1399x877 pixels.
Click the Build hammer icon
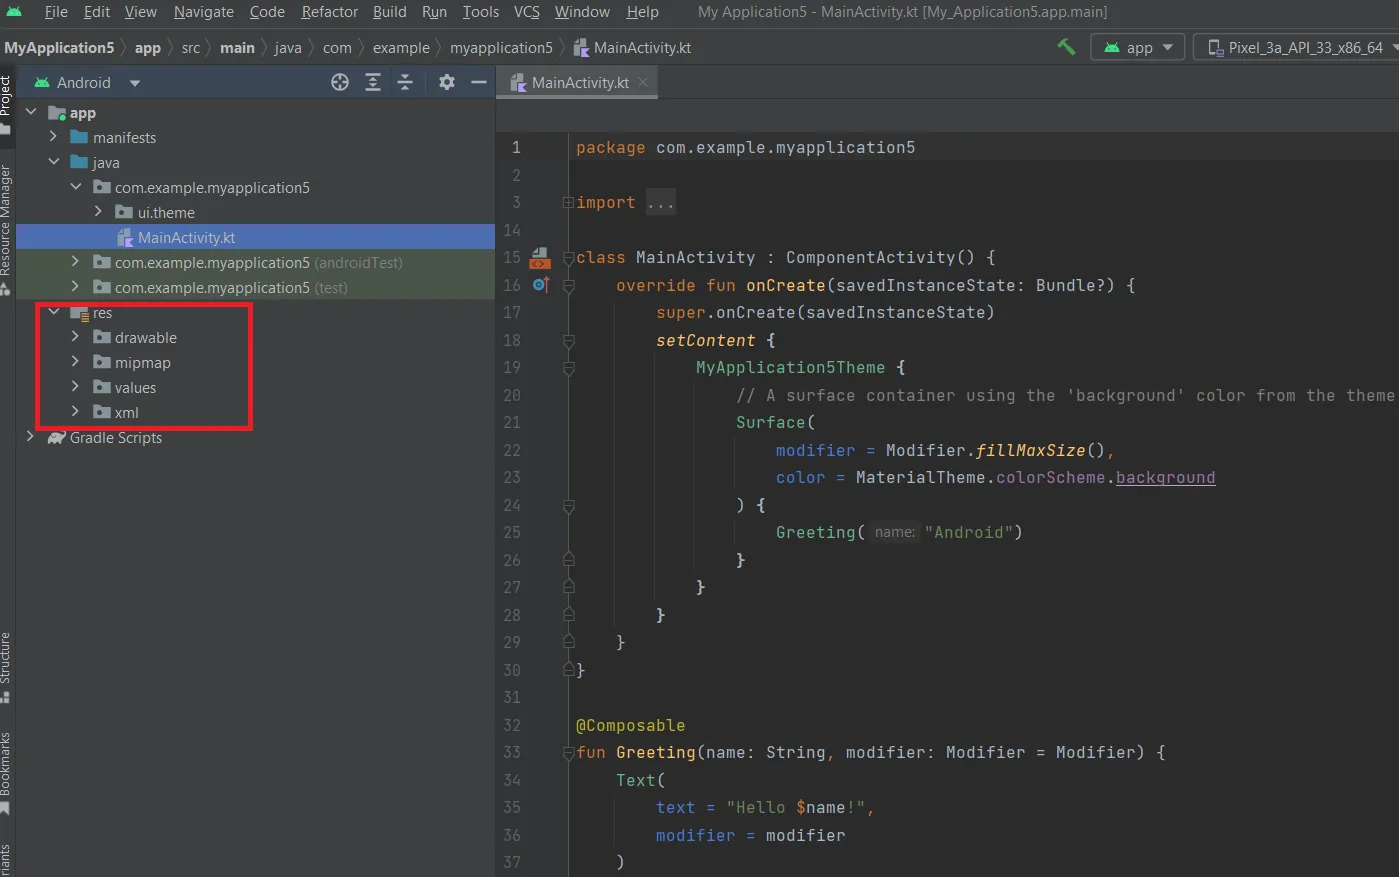point(1066,47)
